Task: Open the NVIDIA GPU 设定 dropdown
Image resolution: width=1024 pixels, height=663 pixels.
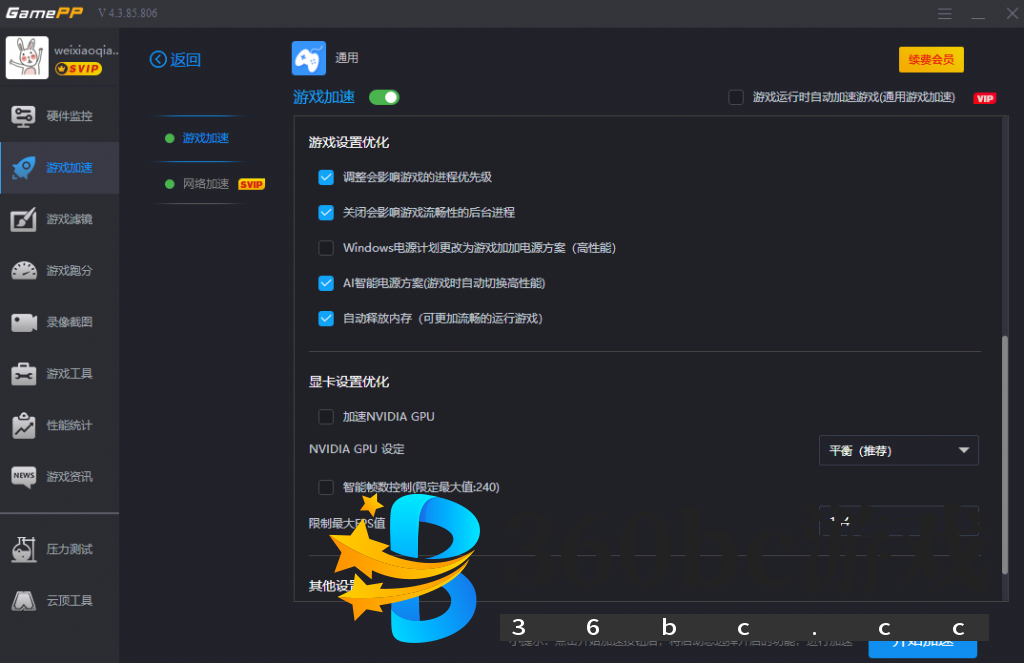Action: click(897, 450)
